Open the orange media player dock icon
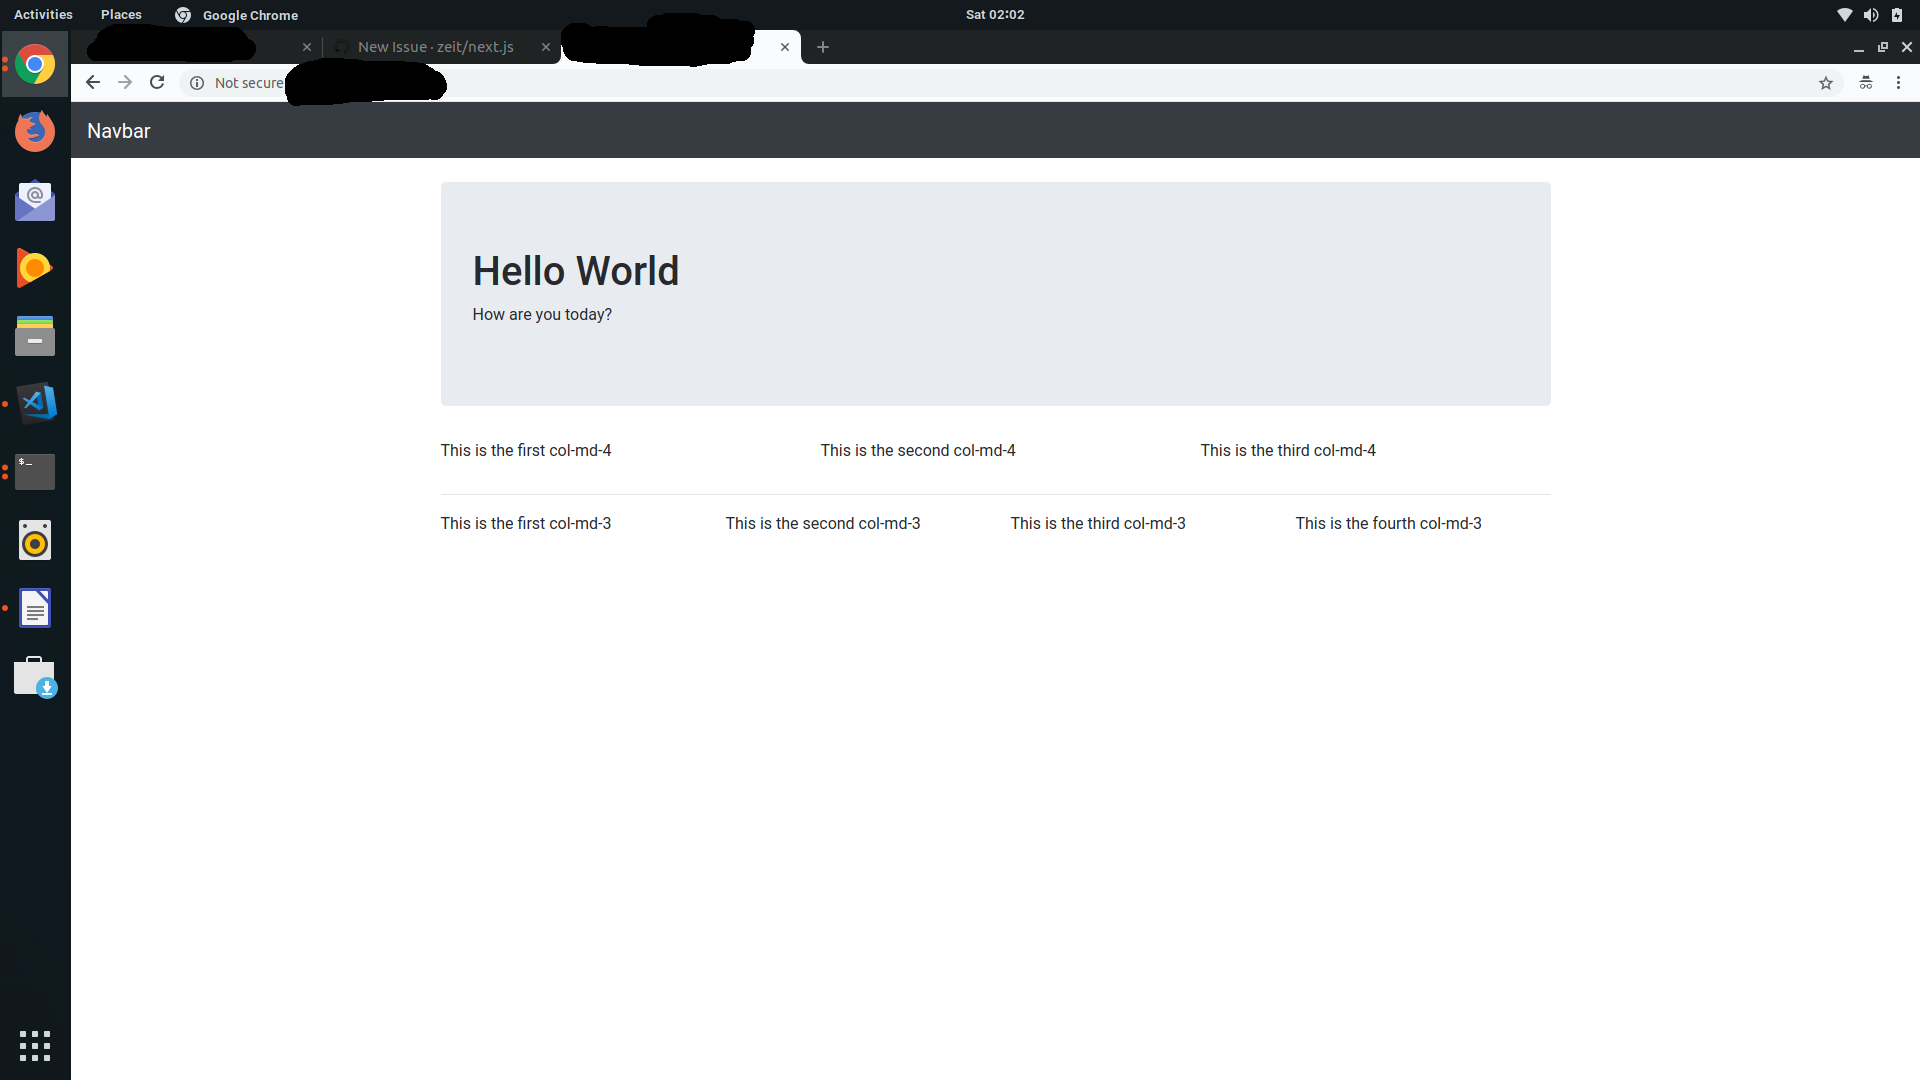This screenshot has height=1080, width=1920. (x=35, y=268)
